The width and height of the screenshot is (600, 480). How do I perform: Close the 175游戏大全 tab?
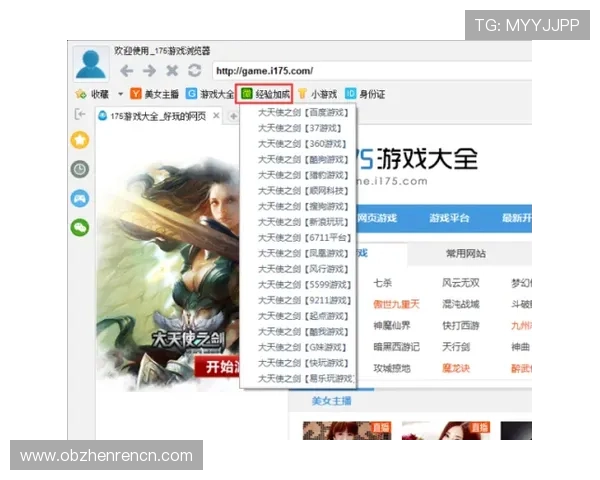[216, 115]
